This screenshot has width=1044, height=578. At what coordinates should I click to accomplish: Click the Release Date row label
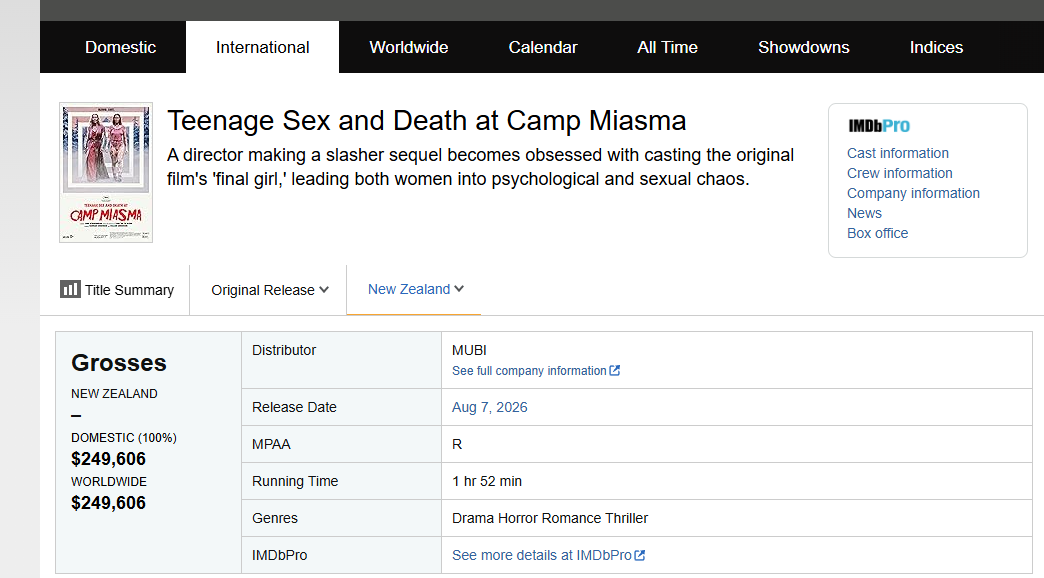[x=294, y=408]
